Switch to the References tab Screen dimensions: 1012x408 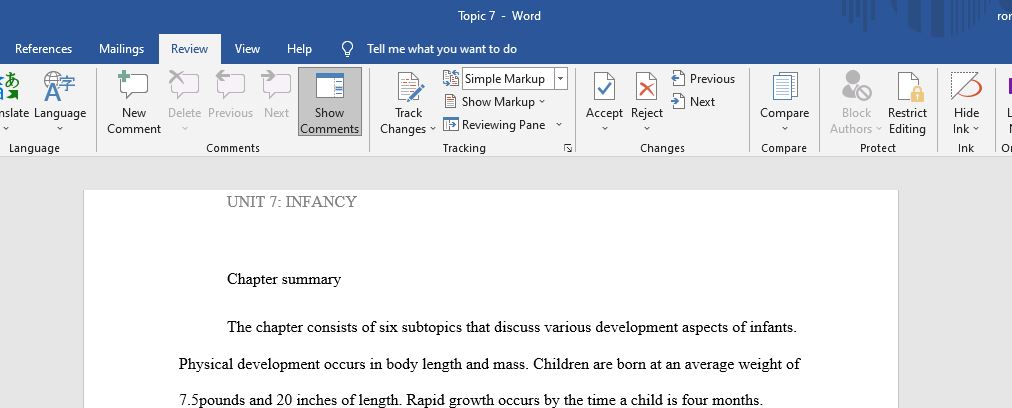pos(43,49)
